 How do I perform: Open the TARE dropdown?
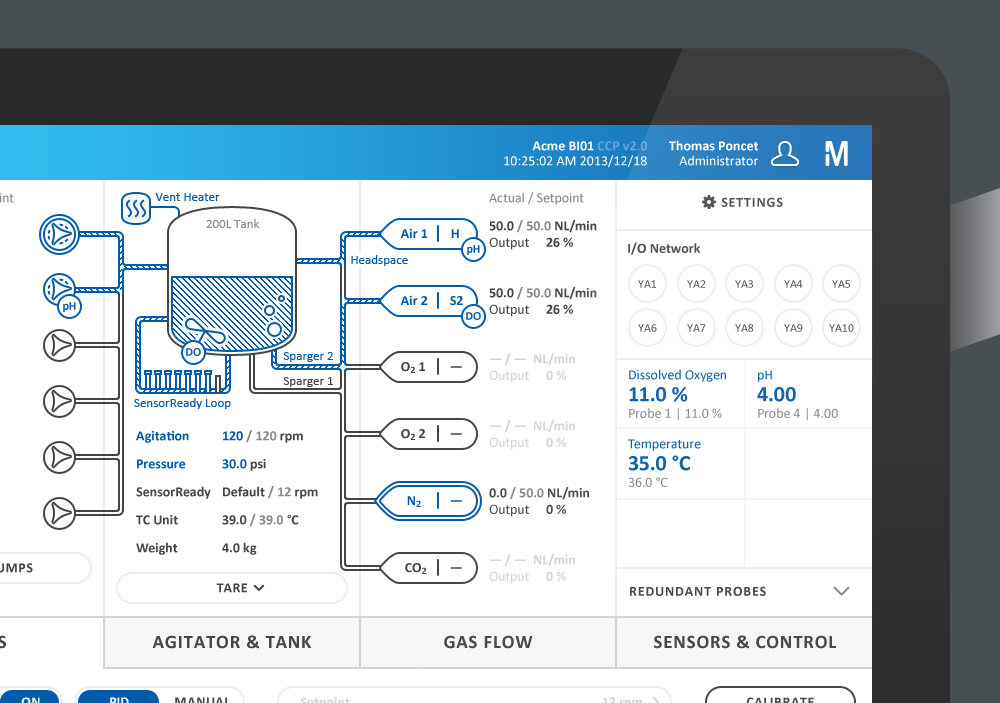pos(231,588)
